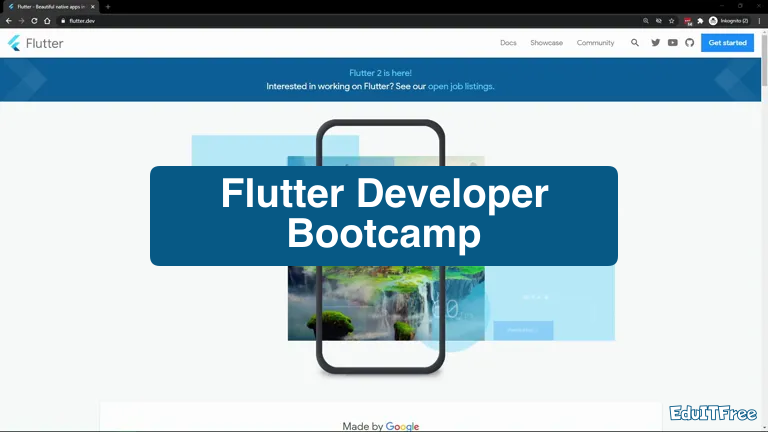Click the lock icon beside flutter.dev

[x=63, y=21]
